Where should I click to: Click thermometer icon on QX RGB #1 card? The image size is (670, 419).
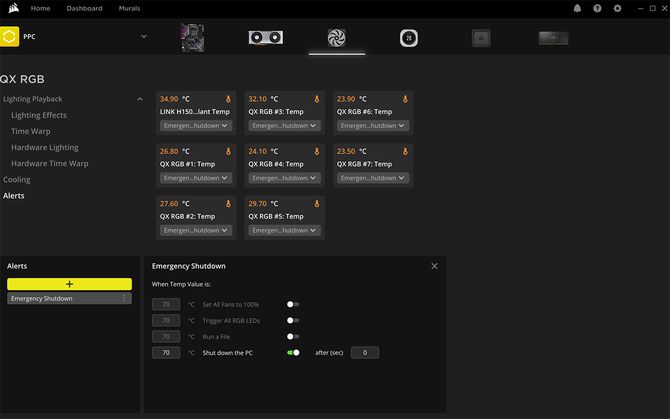click(x=228, y=151)
